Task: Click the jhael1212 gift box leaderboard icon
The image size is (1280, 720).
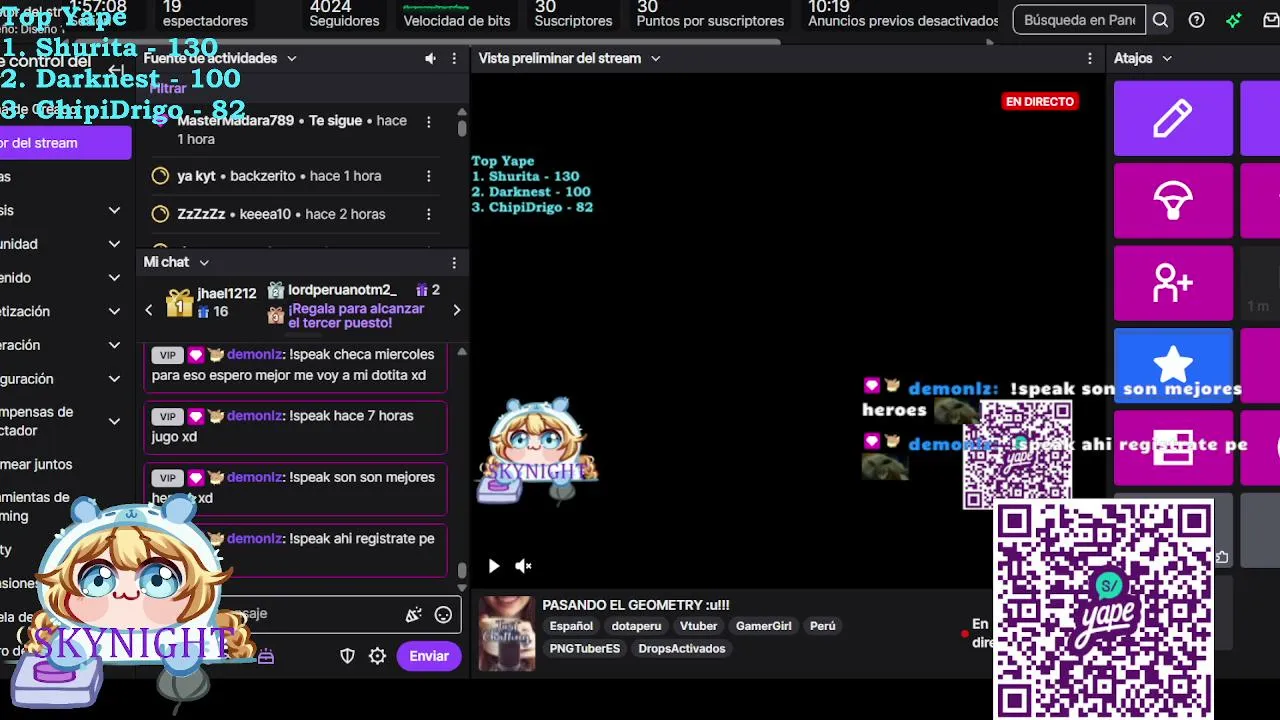Action: click(x=180, y=302)
